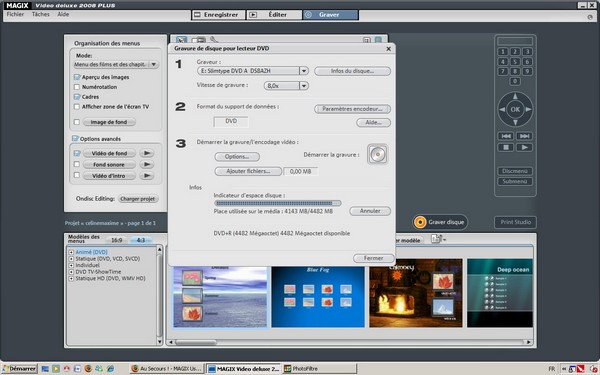Open the Print Studio button

pos(515,222)
